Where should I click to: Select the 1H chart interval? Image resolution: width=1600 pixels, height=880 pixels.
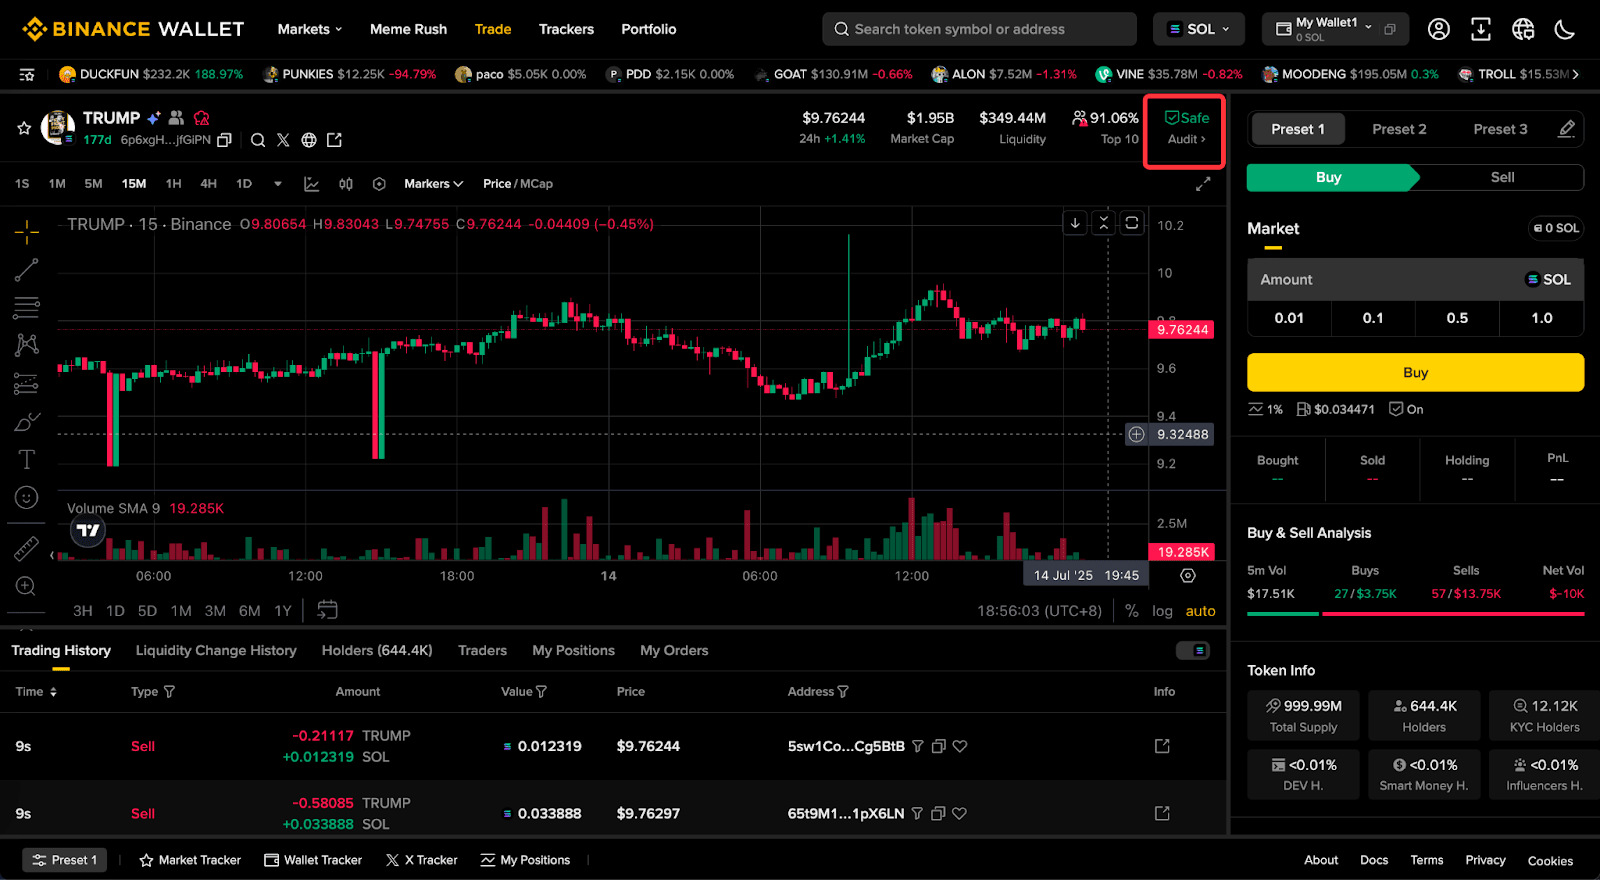click(173, 184)
